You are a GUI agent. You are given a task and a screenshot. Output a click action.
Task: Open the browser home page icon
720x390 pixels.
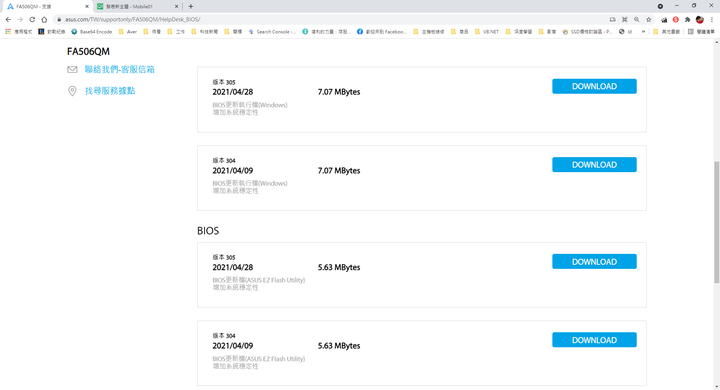pyautogui.click(x=44, y=20)
